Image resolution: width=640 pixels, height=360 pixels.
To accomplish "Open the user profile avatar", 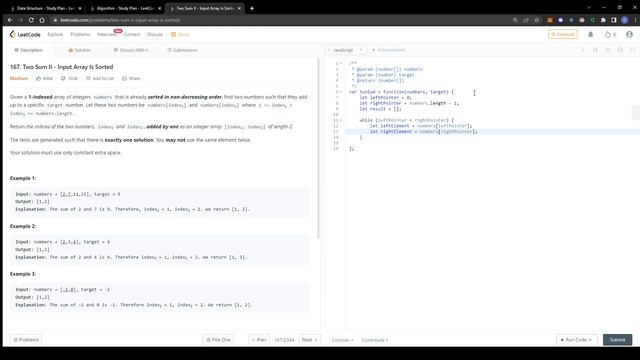I will pyautogui.click(x=629, y=35).
